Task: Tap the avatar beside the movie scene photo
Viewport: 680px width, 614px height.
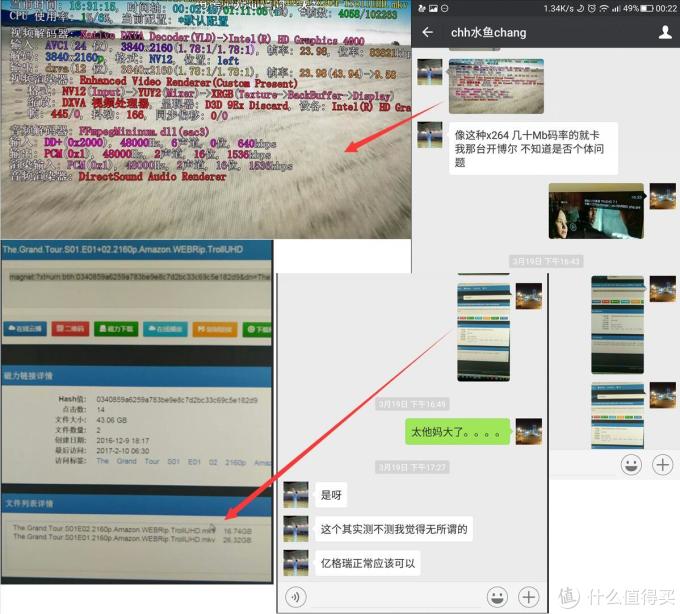Action: coord(662,196)
